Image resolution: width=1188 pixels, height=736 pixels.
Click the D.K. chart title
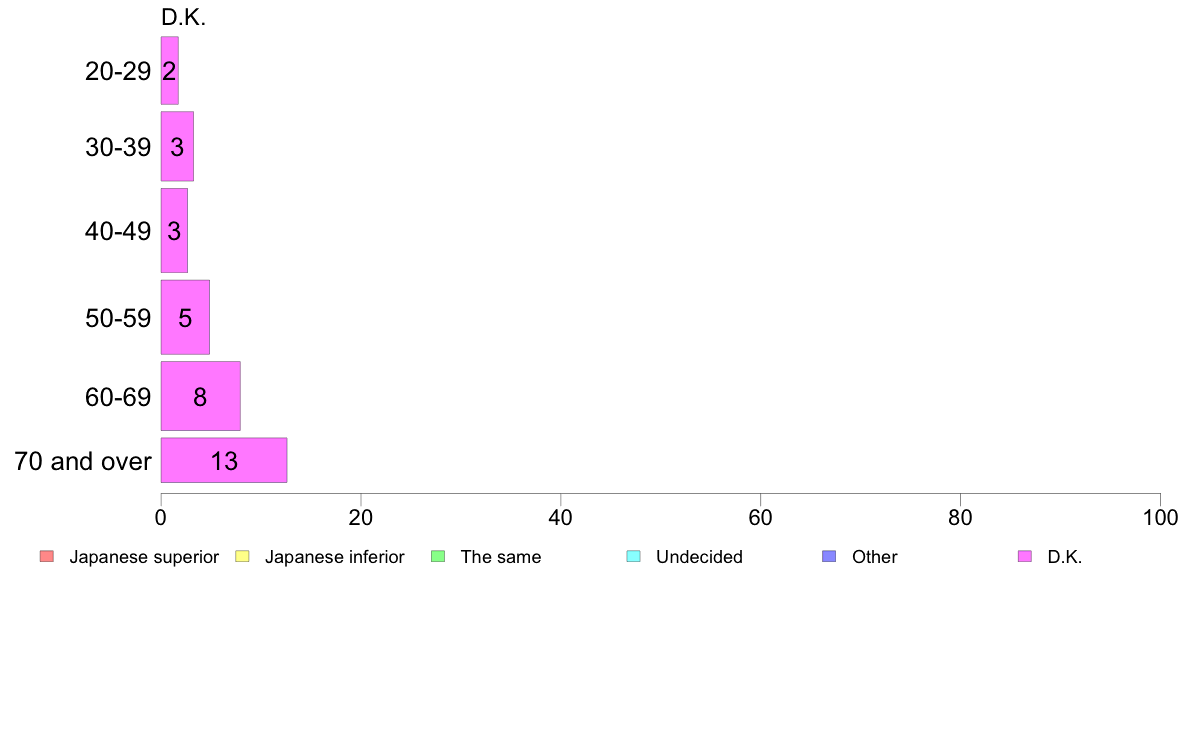click(x=183, y=17)
